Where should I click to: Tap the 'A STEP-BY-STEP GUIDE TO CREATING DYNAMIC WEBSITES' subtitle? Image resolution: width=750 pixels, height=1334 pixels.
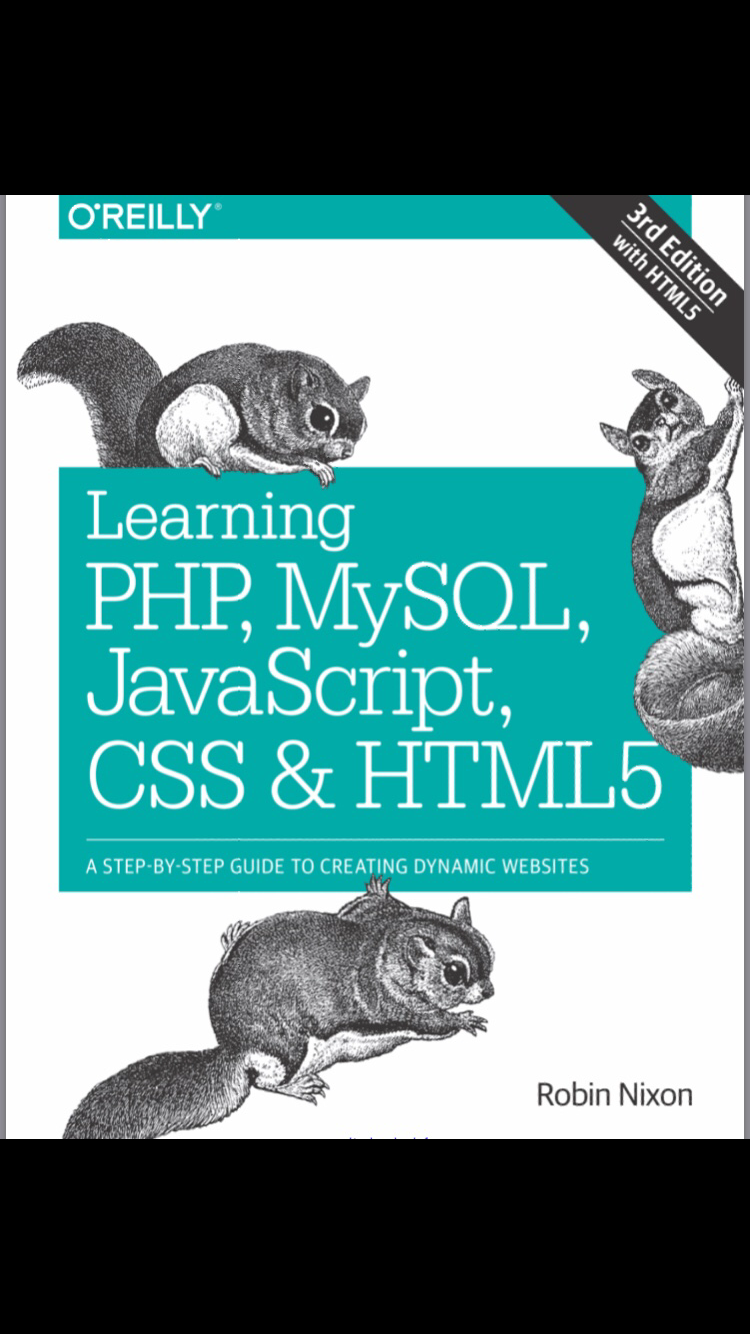click(338, 866)
